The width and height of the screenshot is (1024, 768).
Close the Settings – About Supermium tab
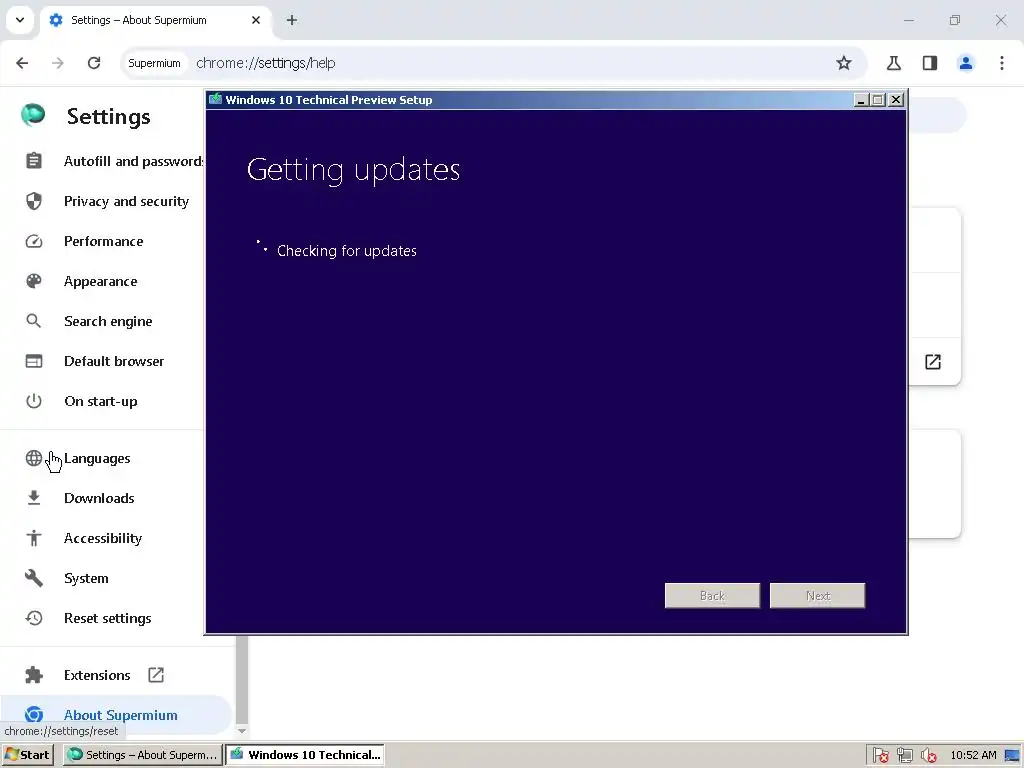256,20
